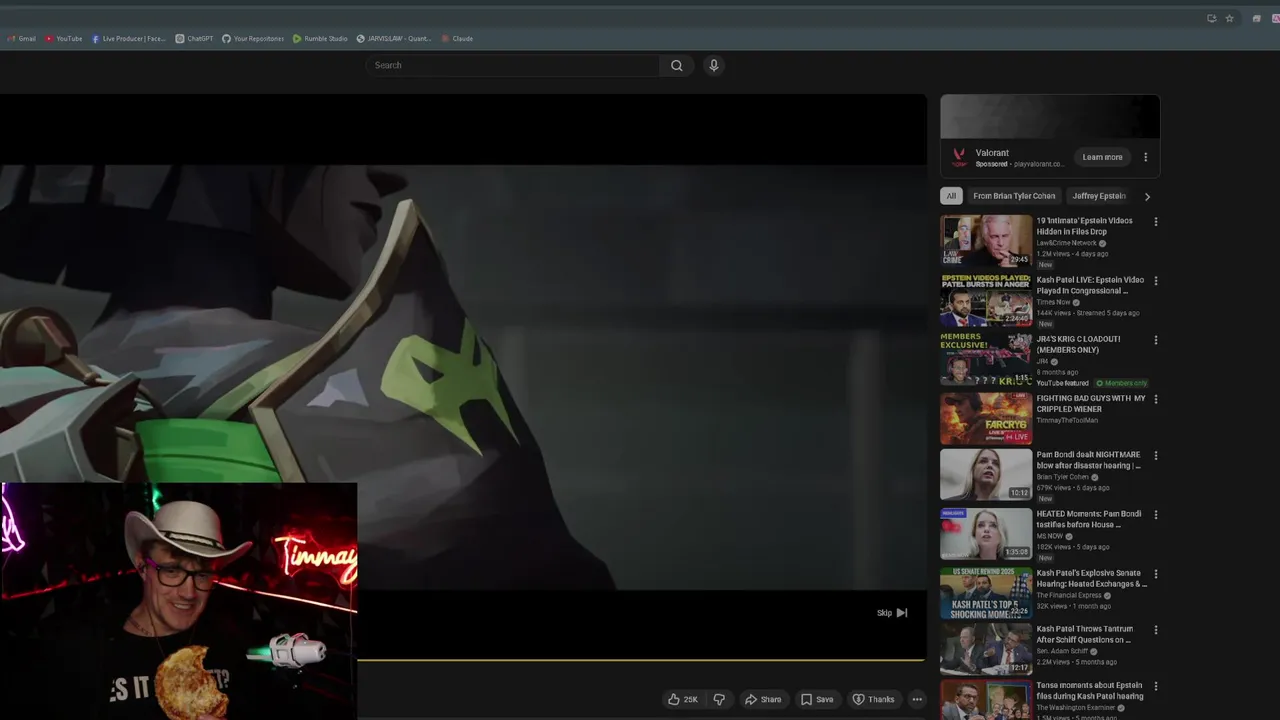Open options for HEATED Moments video
This screenshot has height=720, width=1280.
(1156, 515)
